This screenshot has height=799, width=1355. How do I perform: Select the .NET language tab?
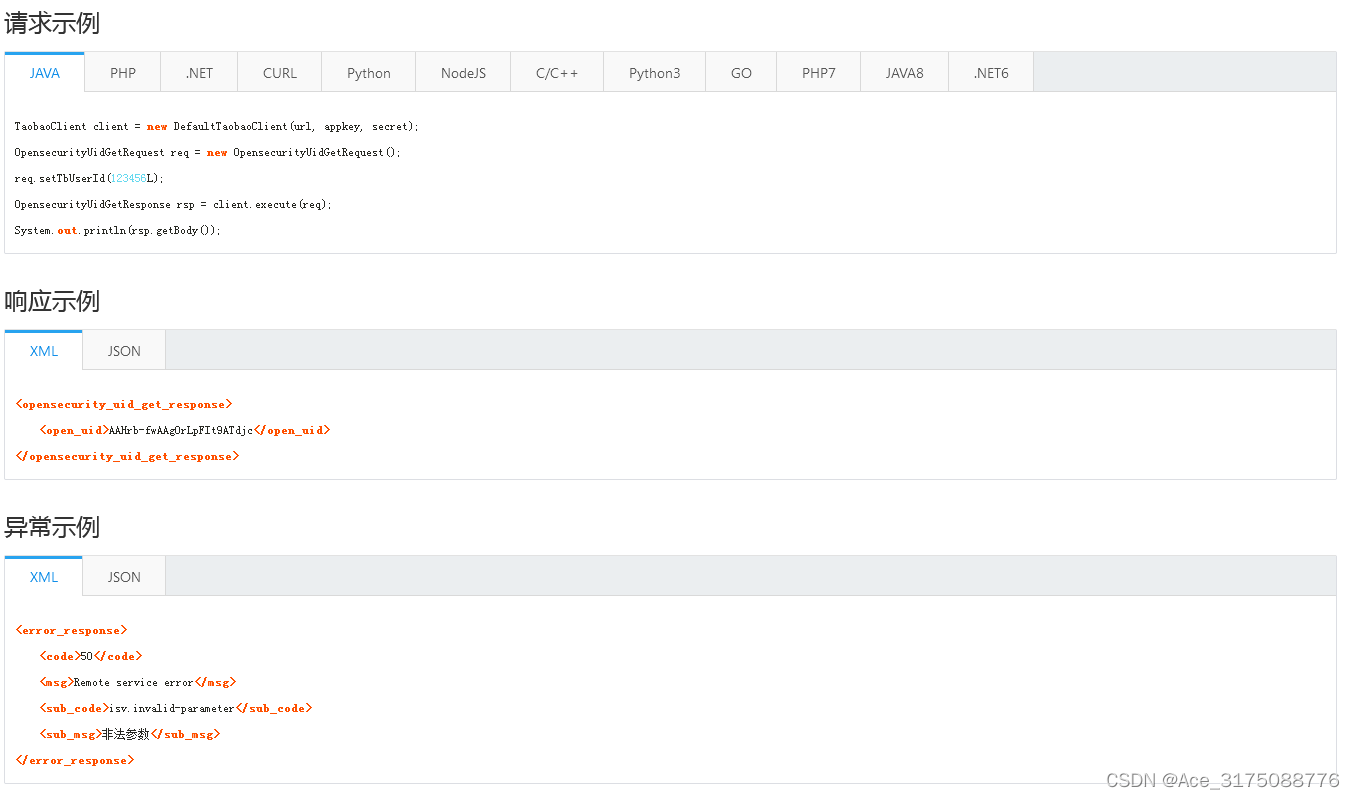(198, 72)
